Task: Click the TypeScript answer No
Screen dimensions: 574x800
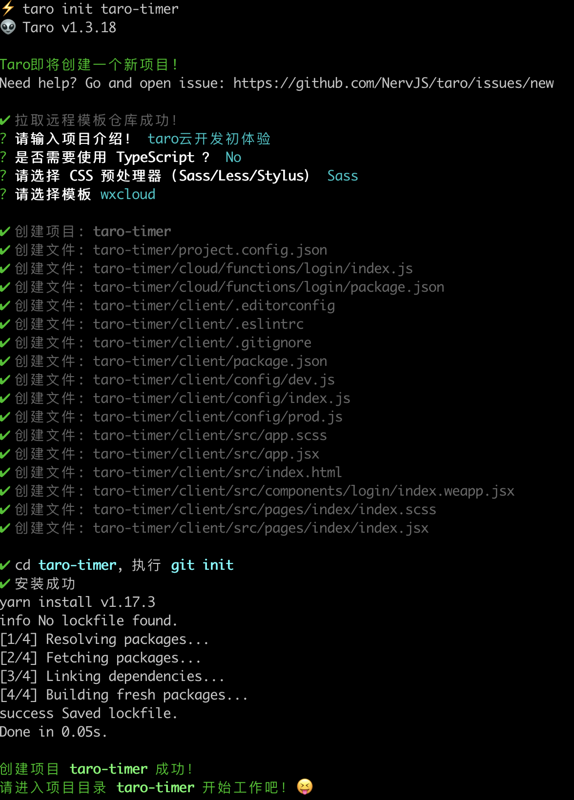Action: tap(233, 157)
